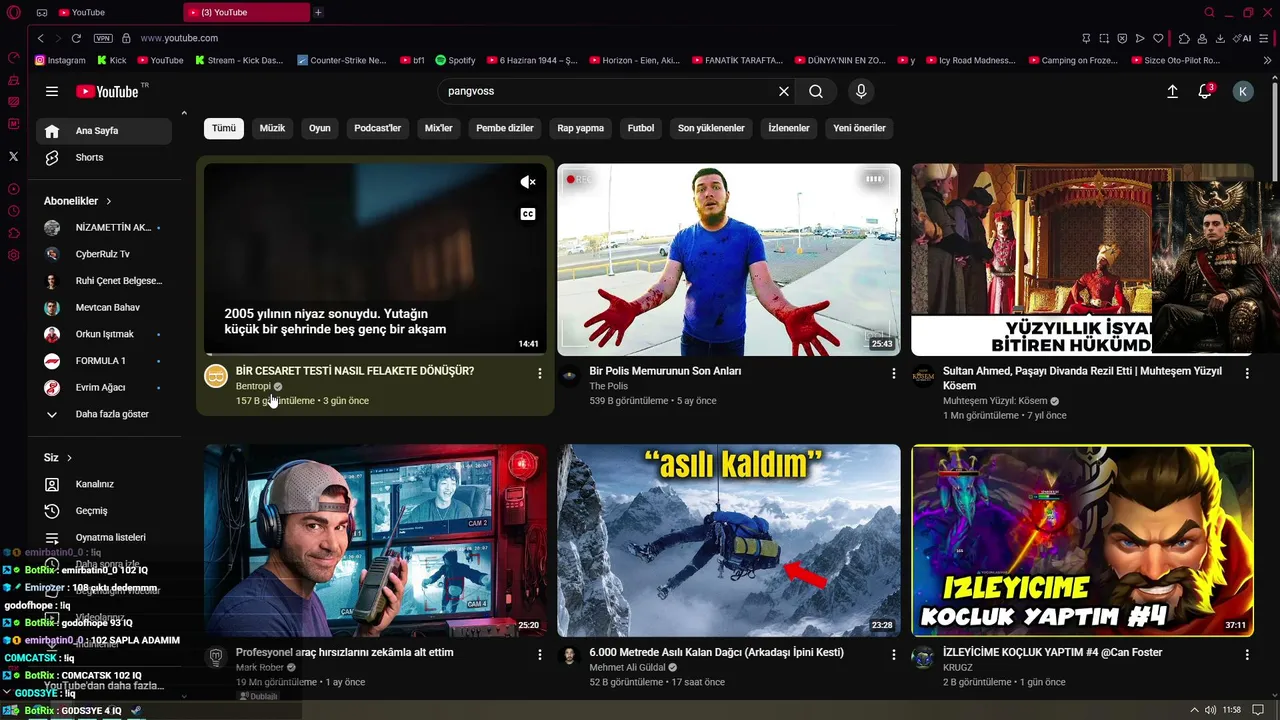Play the "asılı kaldım" mountain climber thumbnail
Viewport: 1280px width, 720px height.
coord(729,540)
